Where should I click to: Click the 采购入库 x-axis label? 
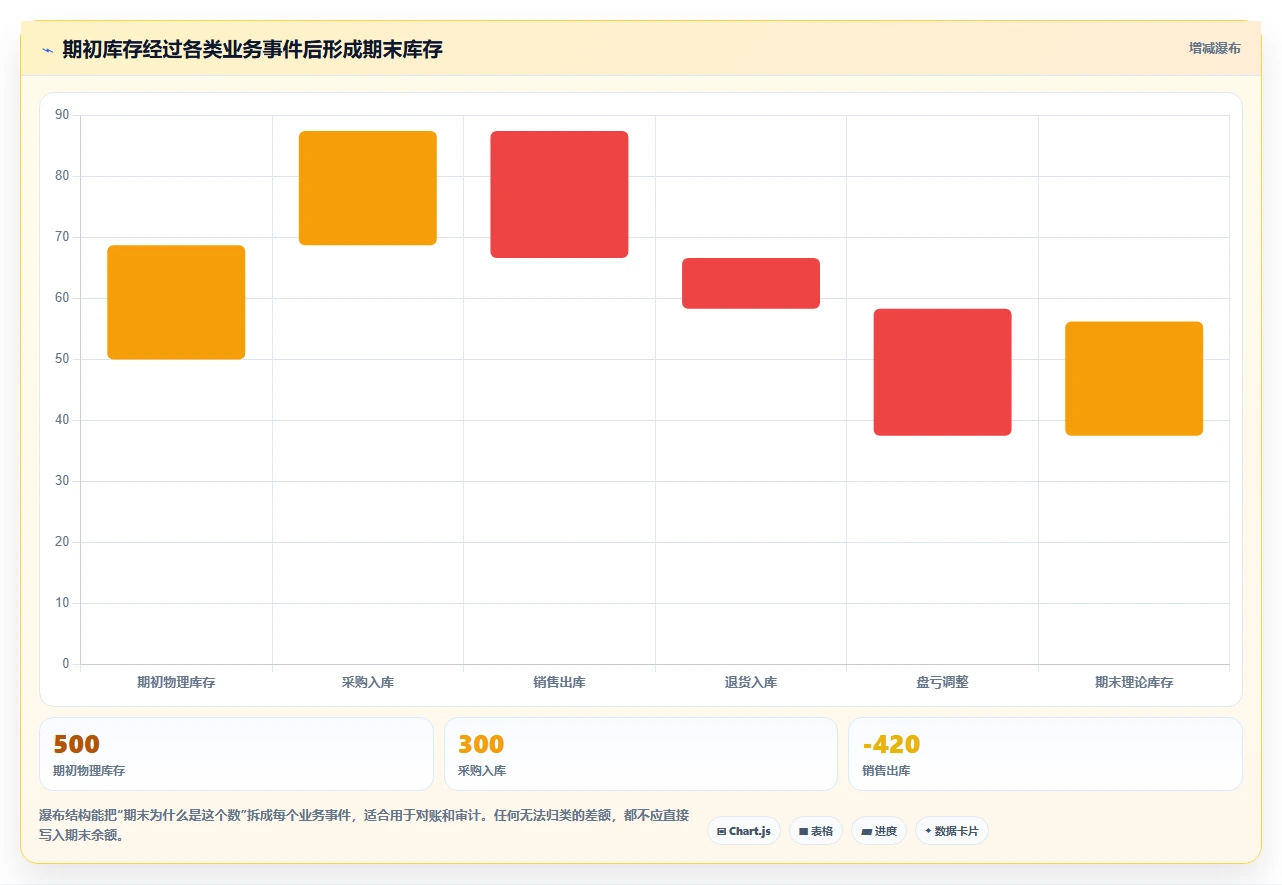pyautogui.click(x=368, y=683)
